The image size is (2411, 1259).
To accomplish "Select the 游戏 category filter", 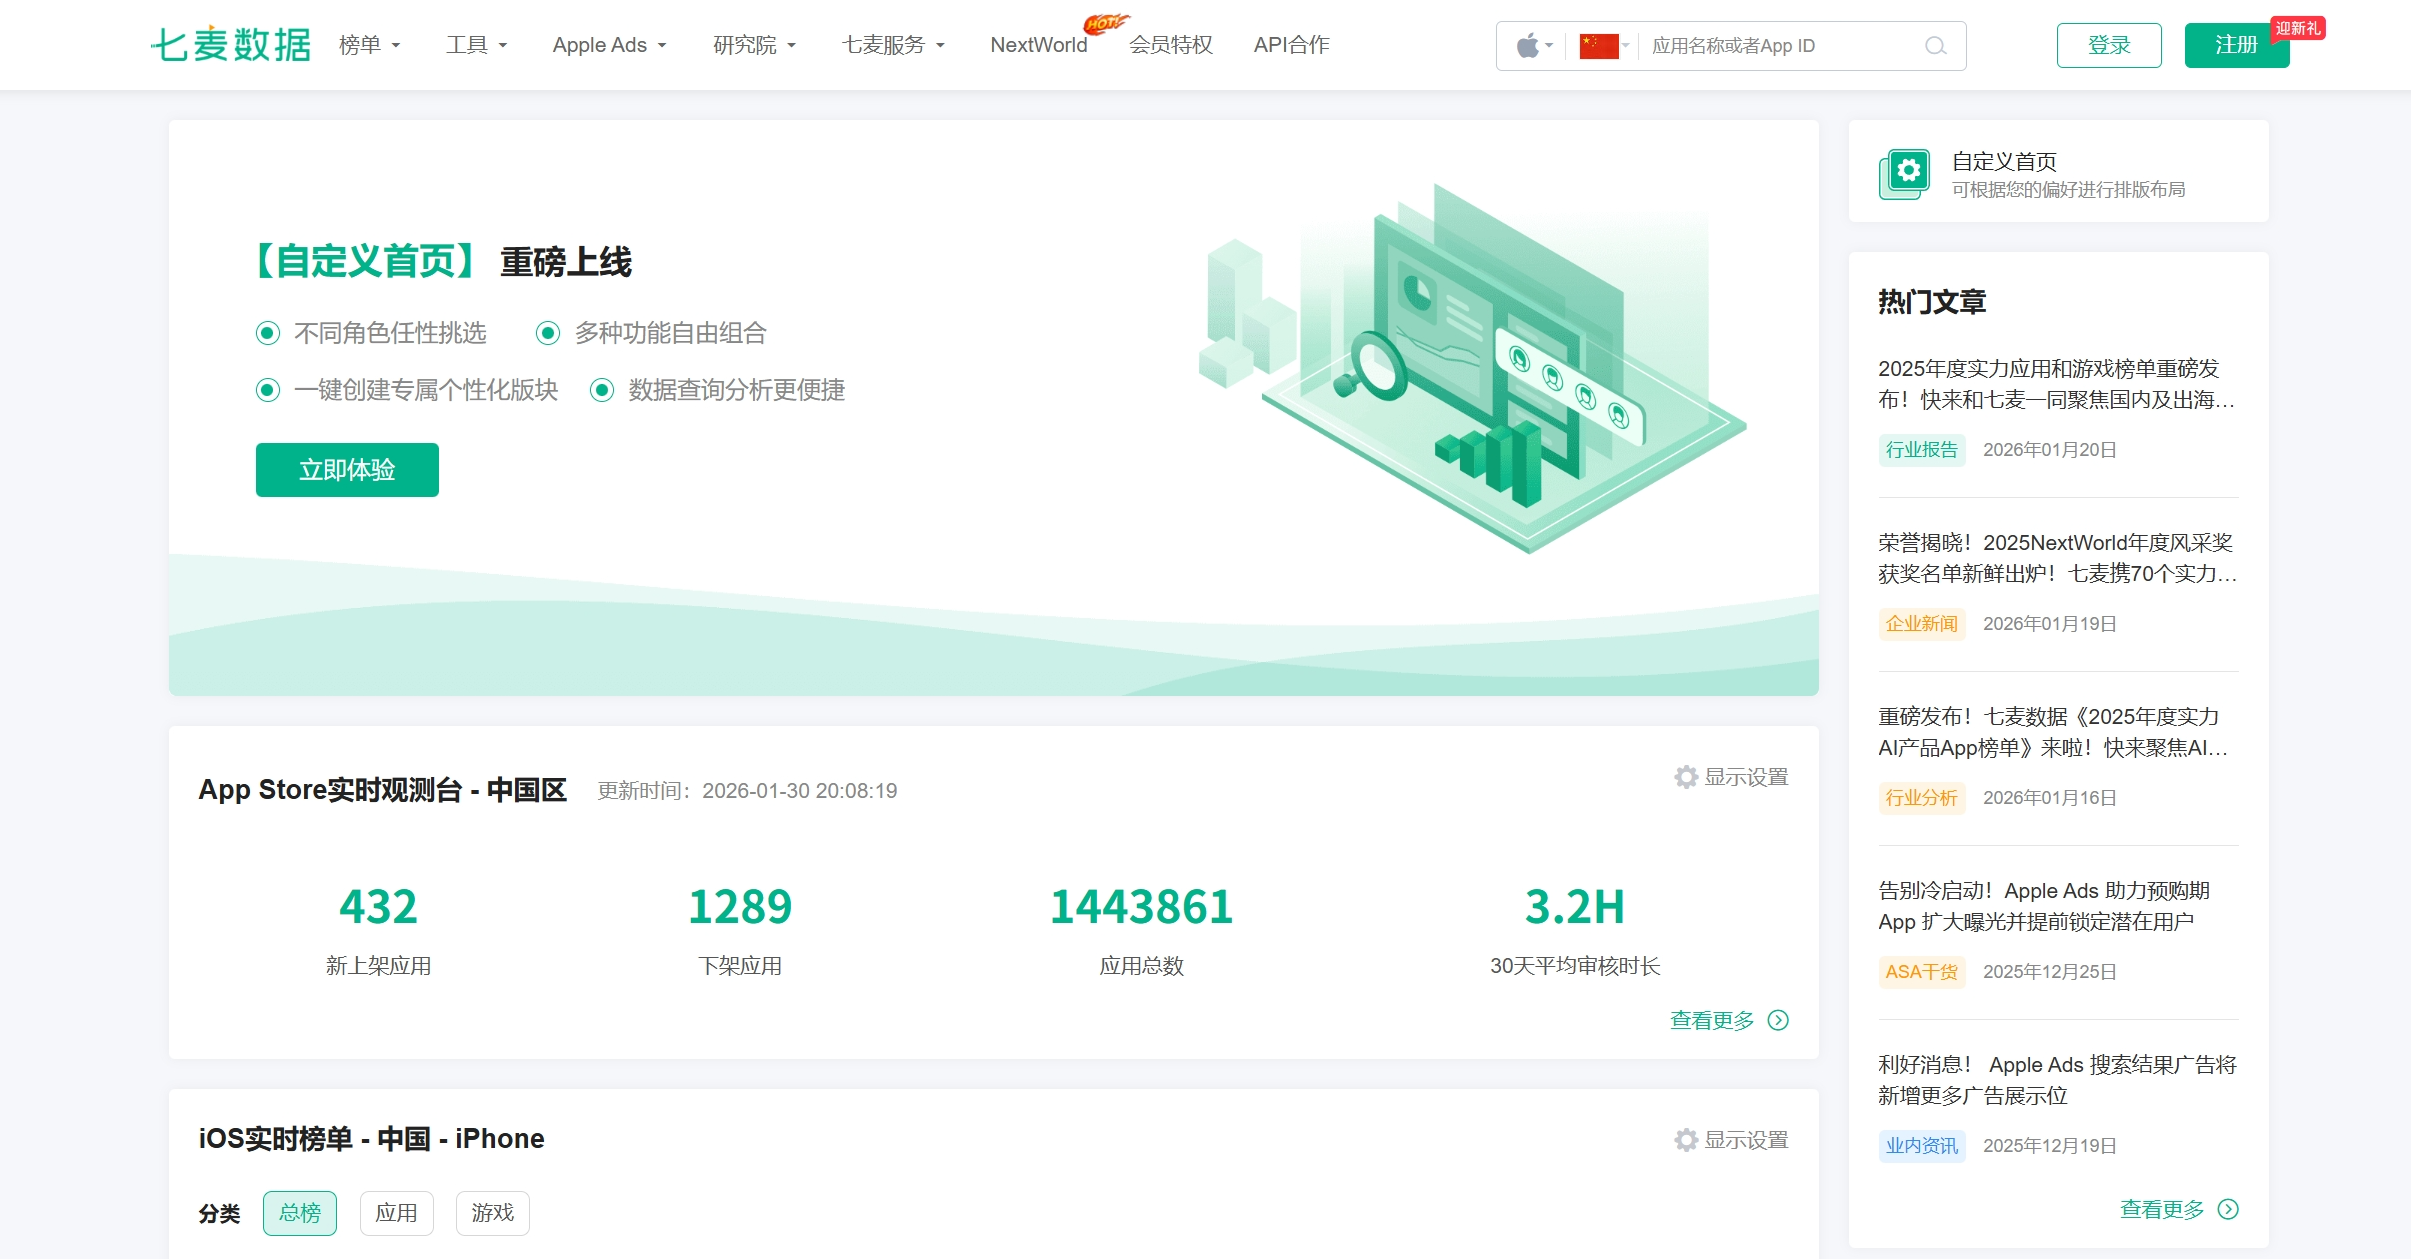I will [x=491, y=1212].
